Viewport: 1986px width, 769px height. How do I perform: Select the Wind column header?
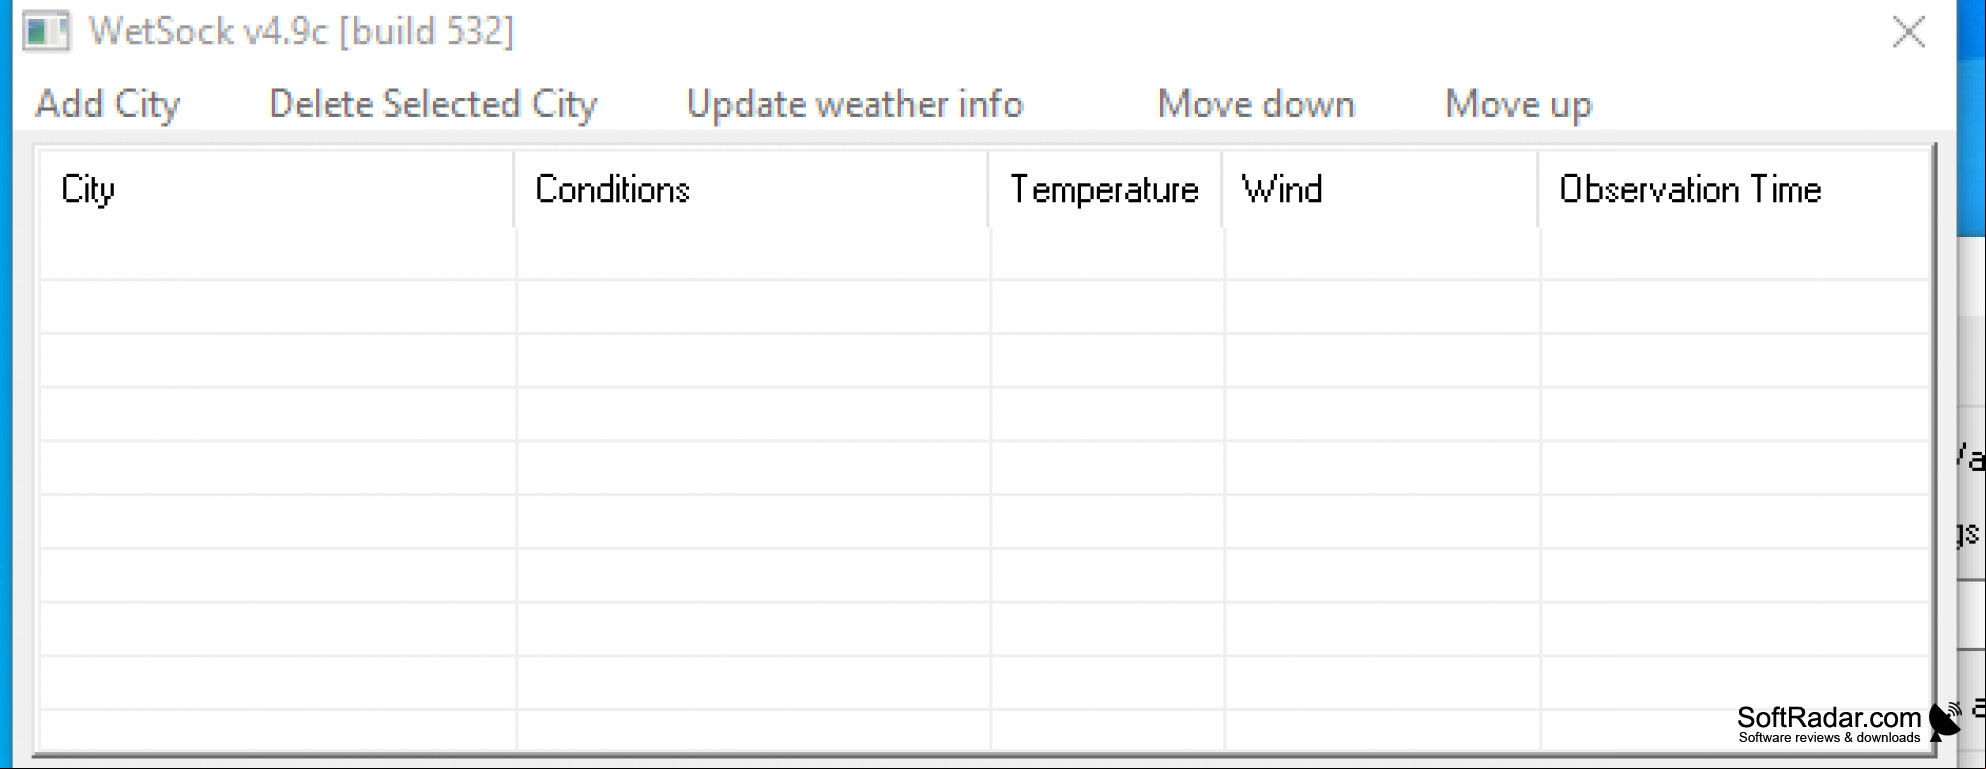pos(1380,189)
